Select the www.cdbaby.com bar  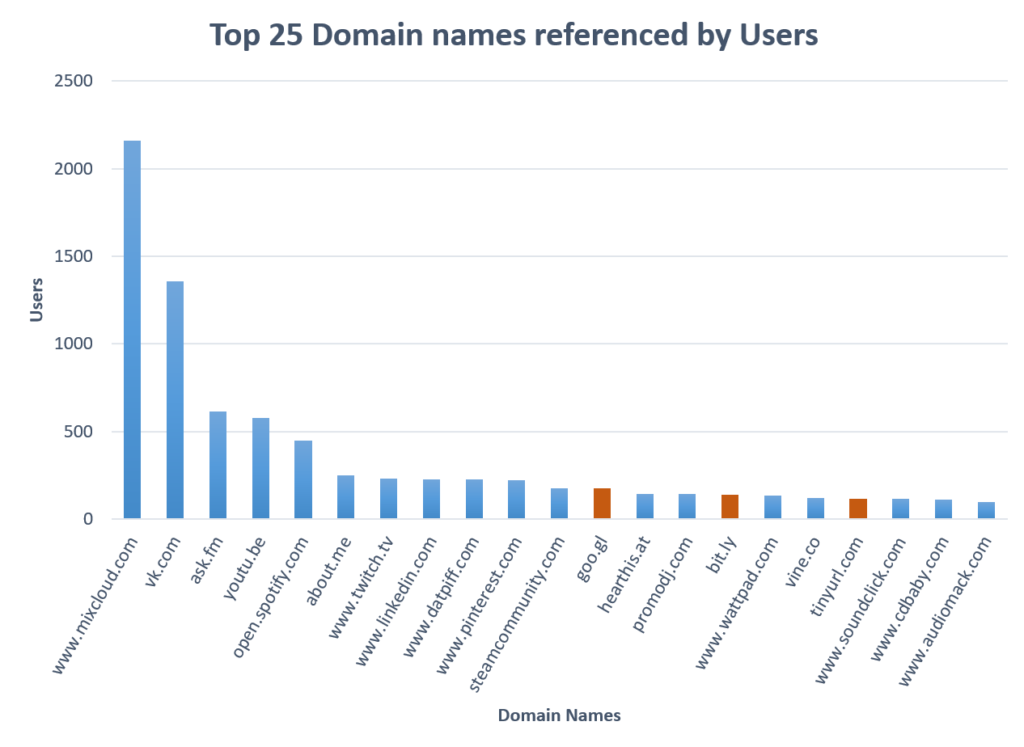(944, 509)
